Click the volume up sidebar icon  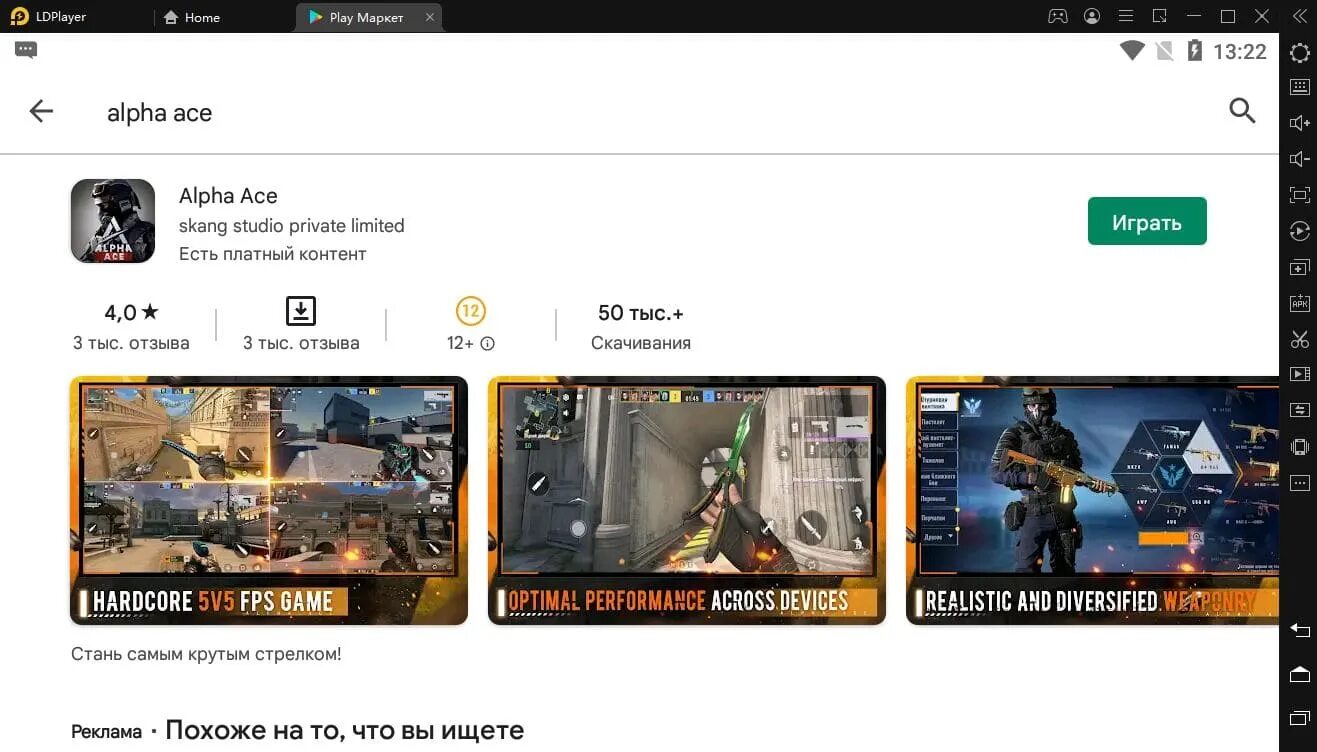1300,123
